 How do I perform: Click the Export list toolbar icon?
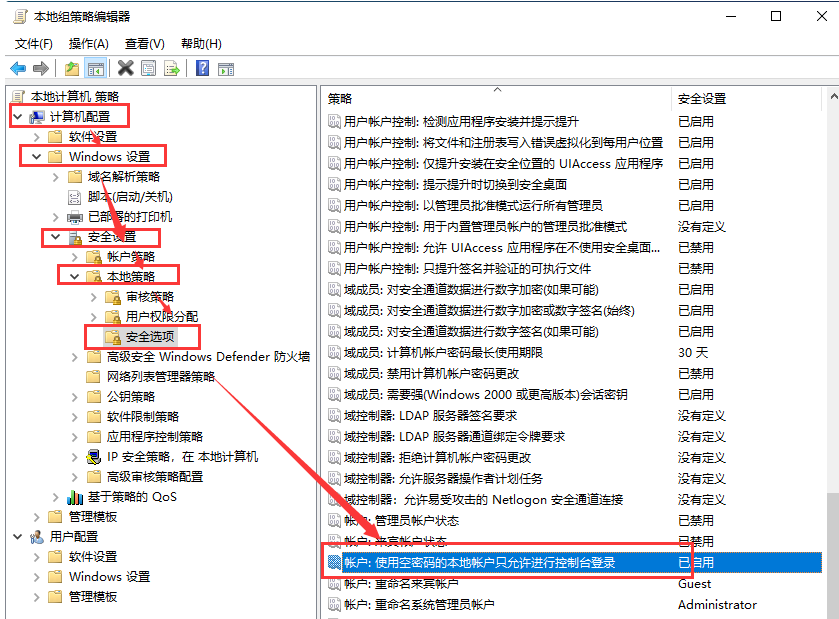tap(172, 68)
